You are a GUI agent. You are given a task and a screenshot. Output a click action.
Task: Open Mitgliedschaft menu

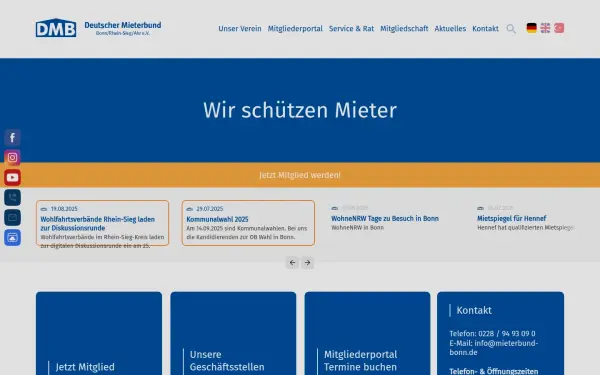tap(404, 29)
